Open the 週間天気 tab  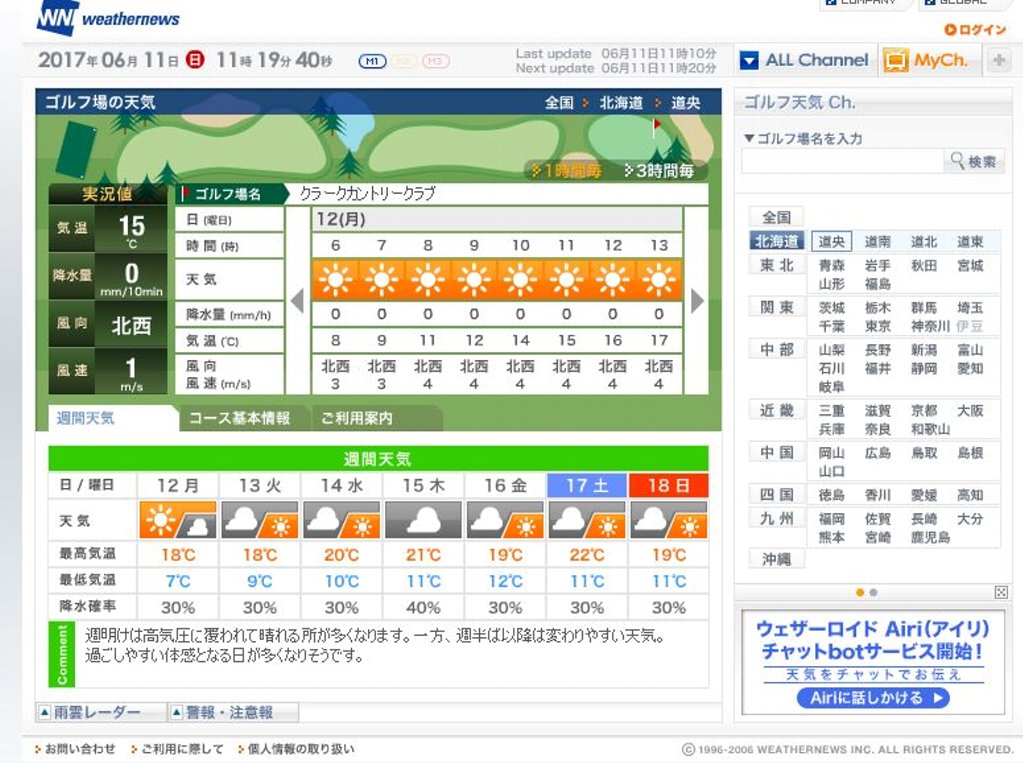[x=113, y=418]
